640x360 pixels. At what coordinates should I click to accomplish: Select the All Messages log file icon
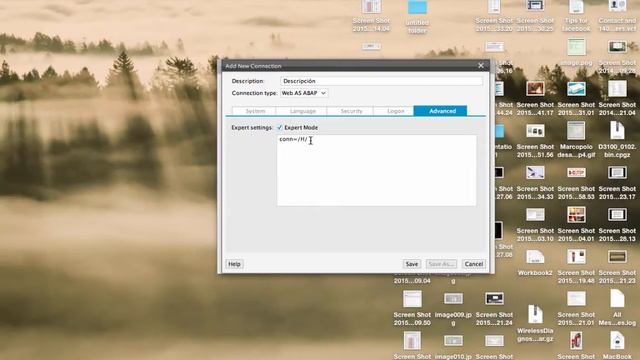(617, 299)
